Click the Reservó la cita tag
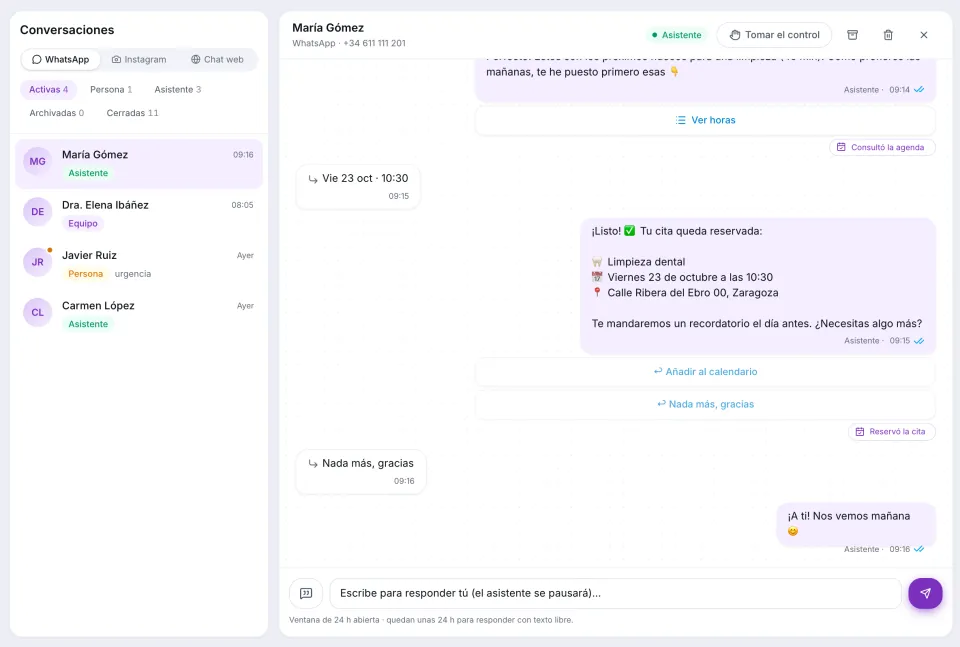 point(891,432)
